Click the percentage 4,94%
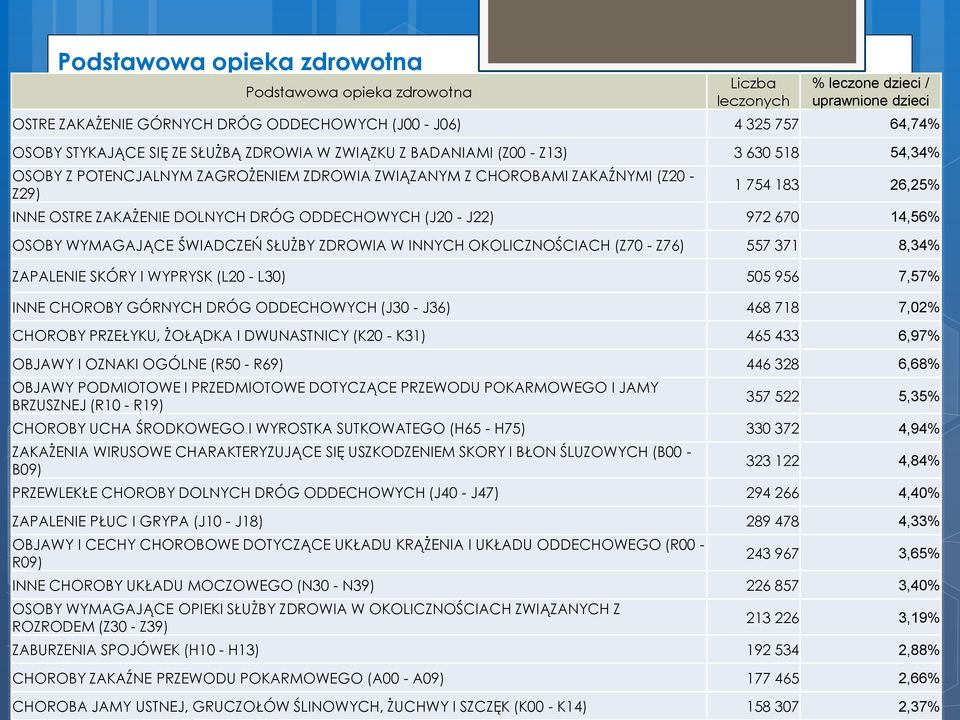 point(918,429)
